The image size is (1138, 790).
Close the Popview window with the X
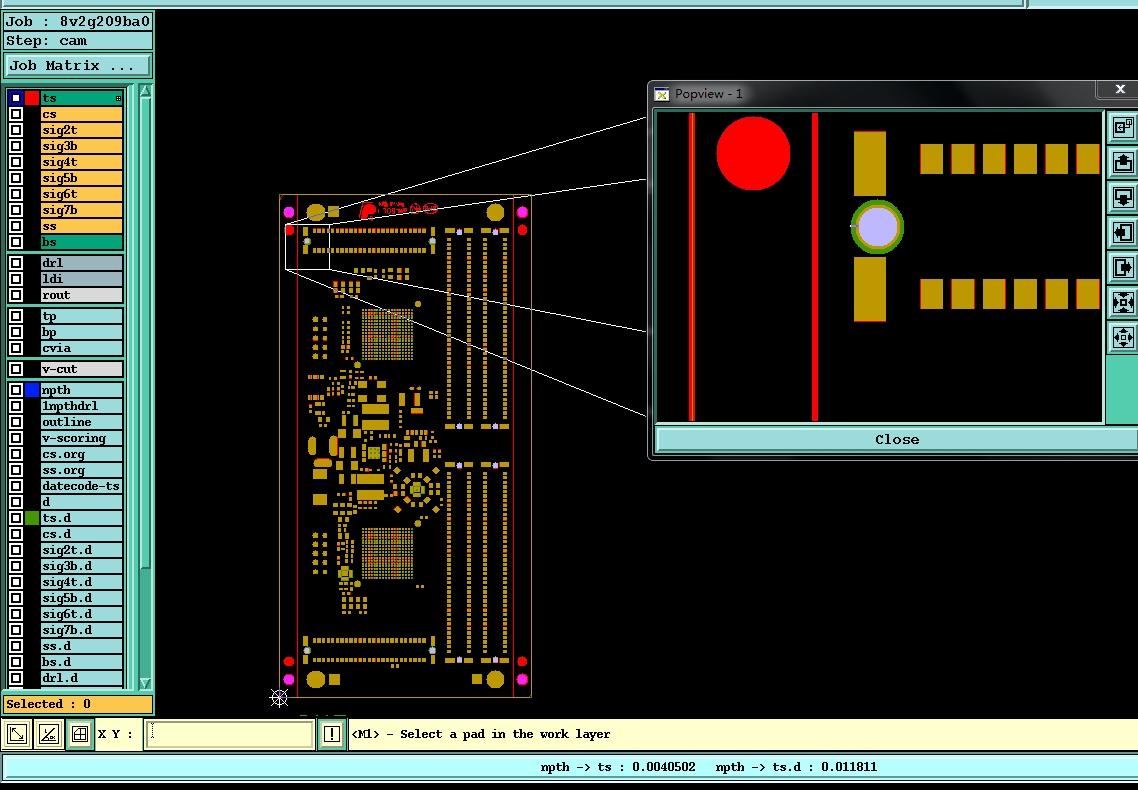[x=1120, y=89]
